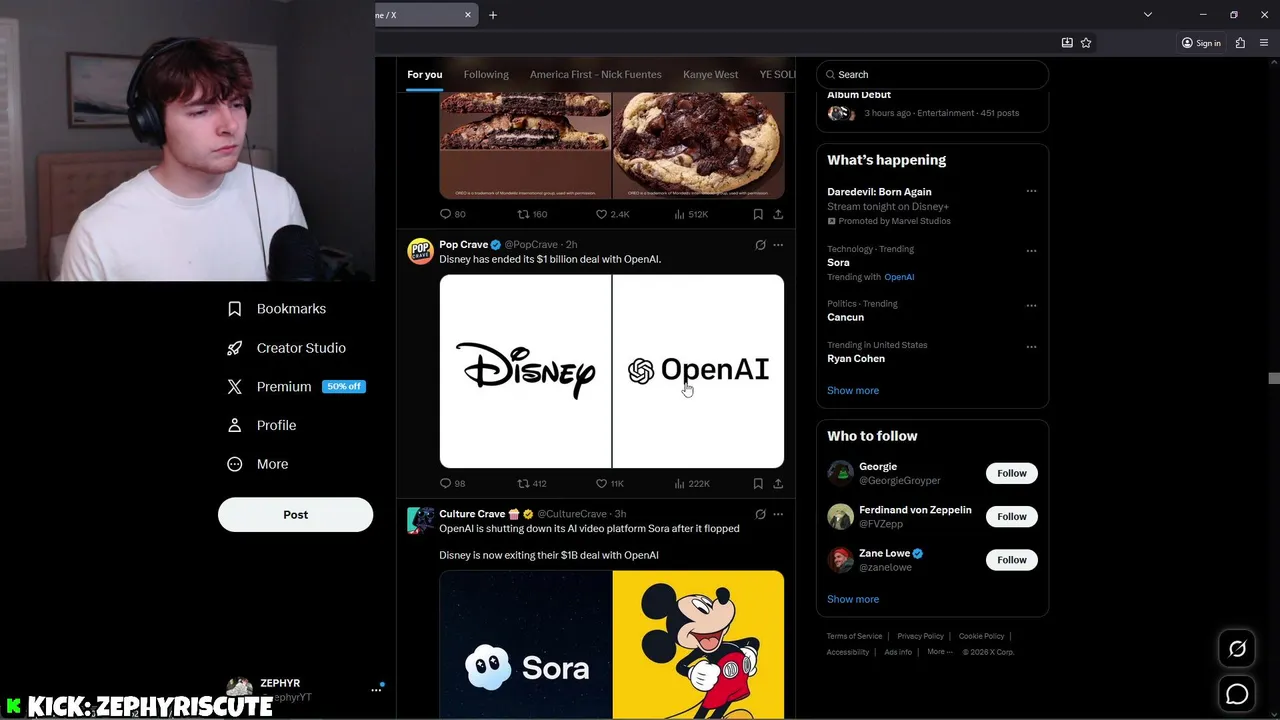Open the Disney logo image
The image size is (1280, 720).
click(x=525, y=371)
